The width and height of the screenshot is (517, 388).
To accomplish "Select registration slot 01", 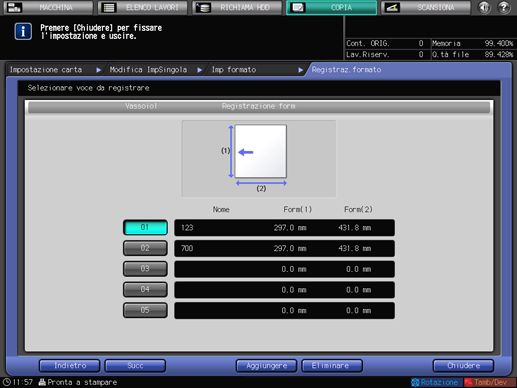I will (x=145, y=227).
